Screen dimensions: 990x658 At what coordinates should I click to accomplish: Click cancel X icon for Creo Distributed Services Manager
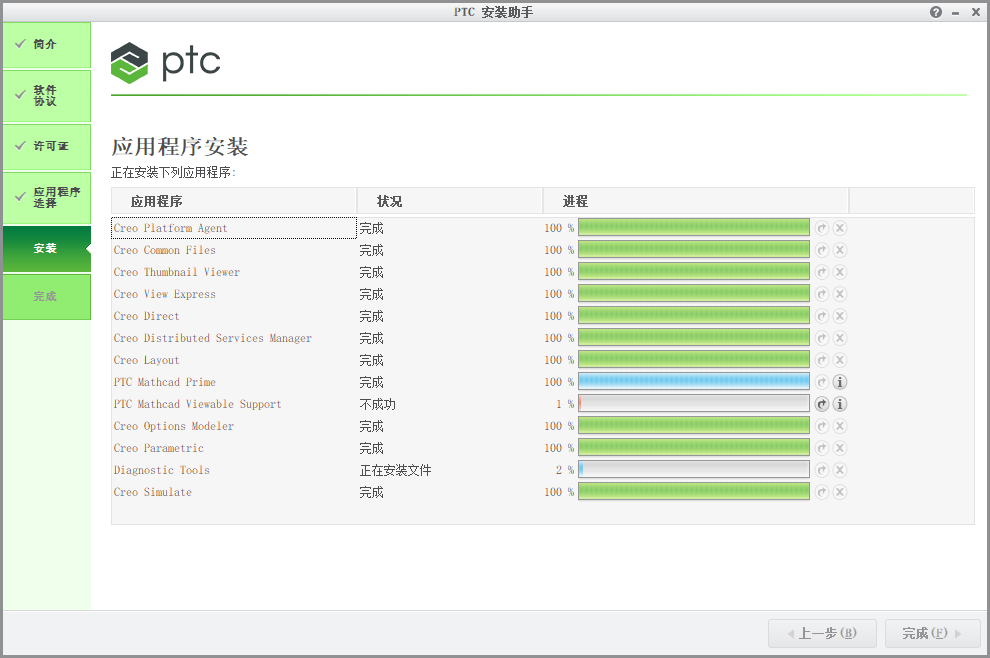click(840, 338)
